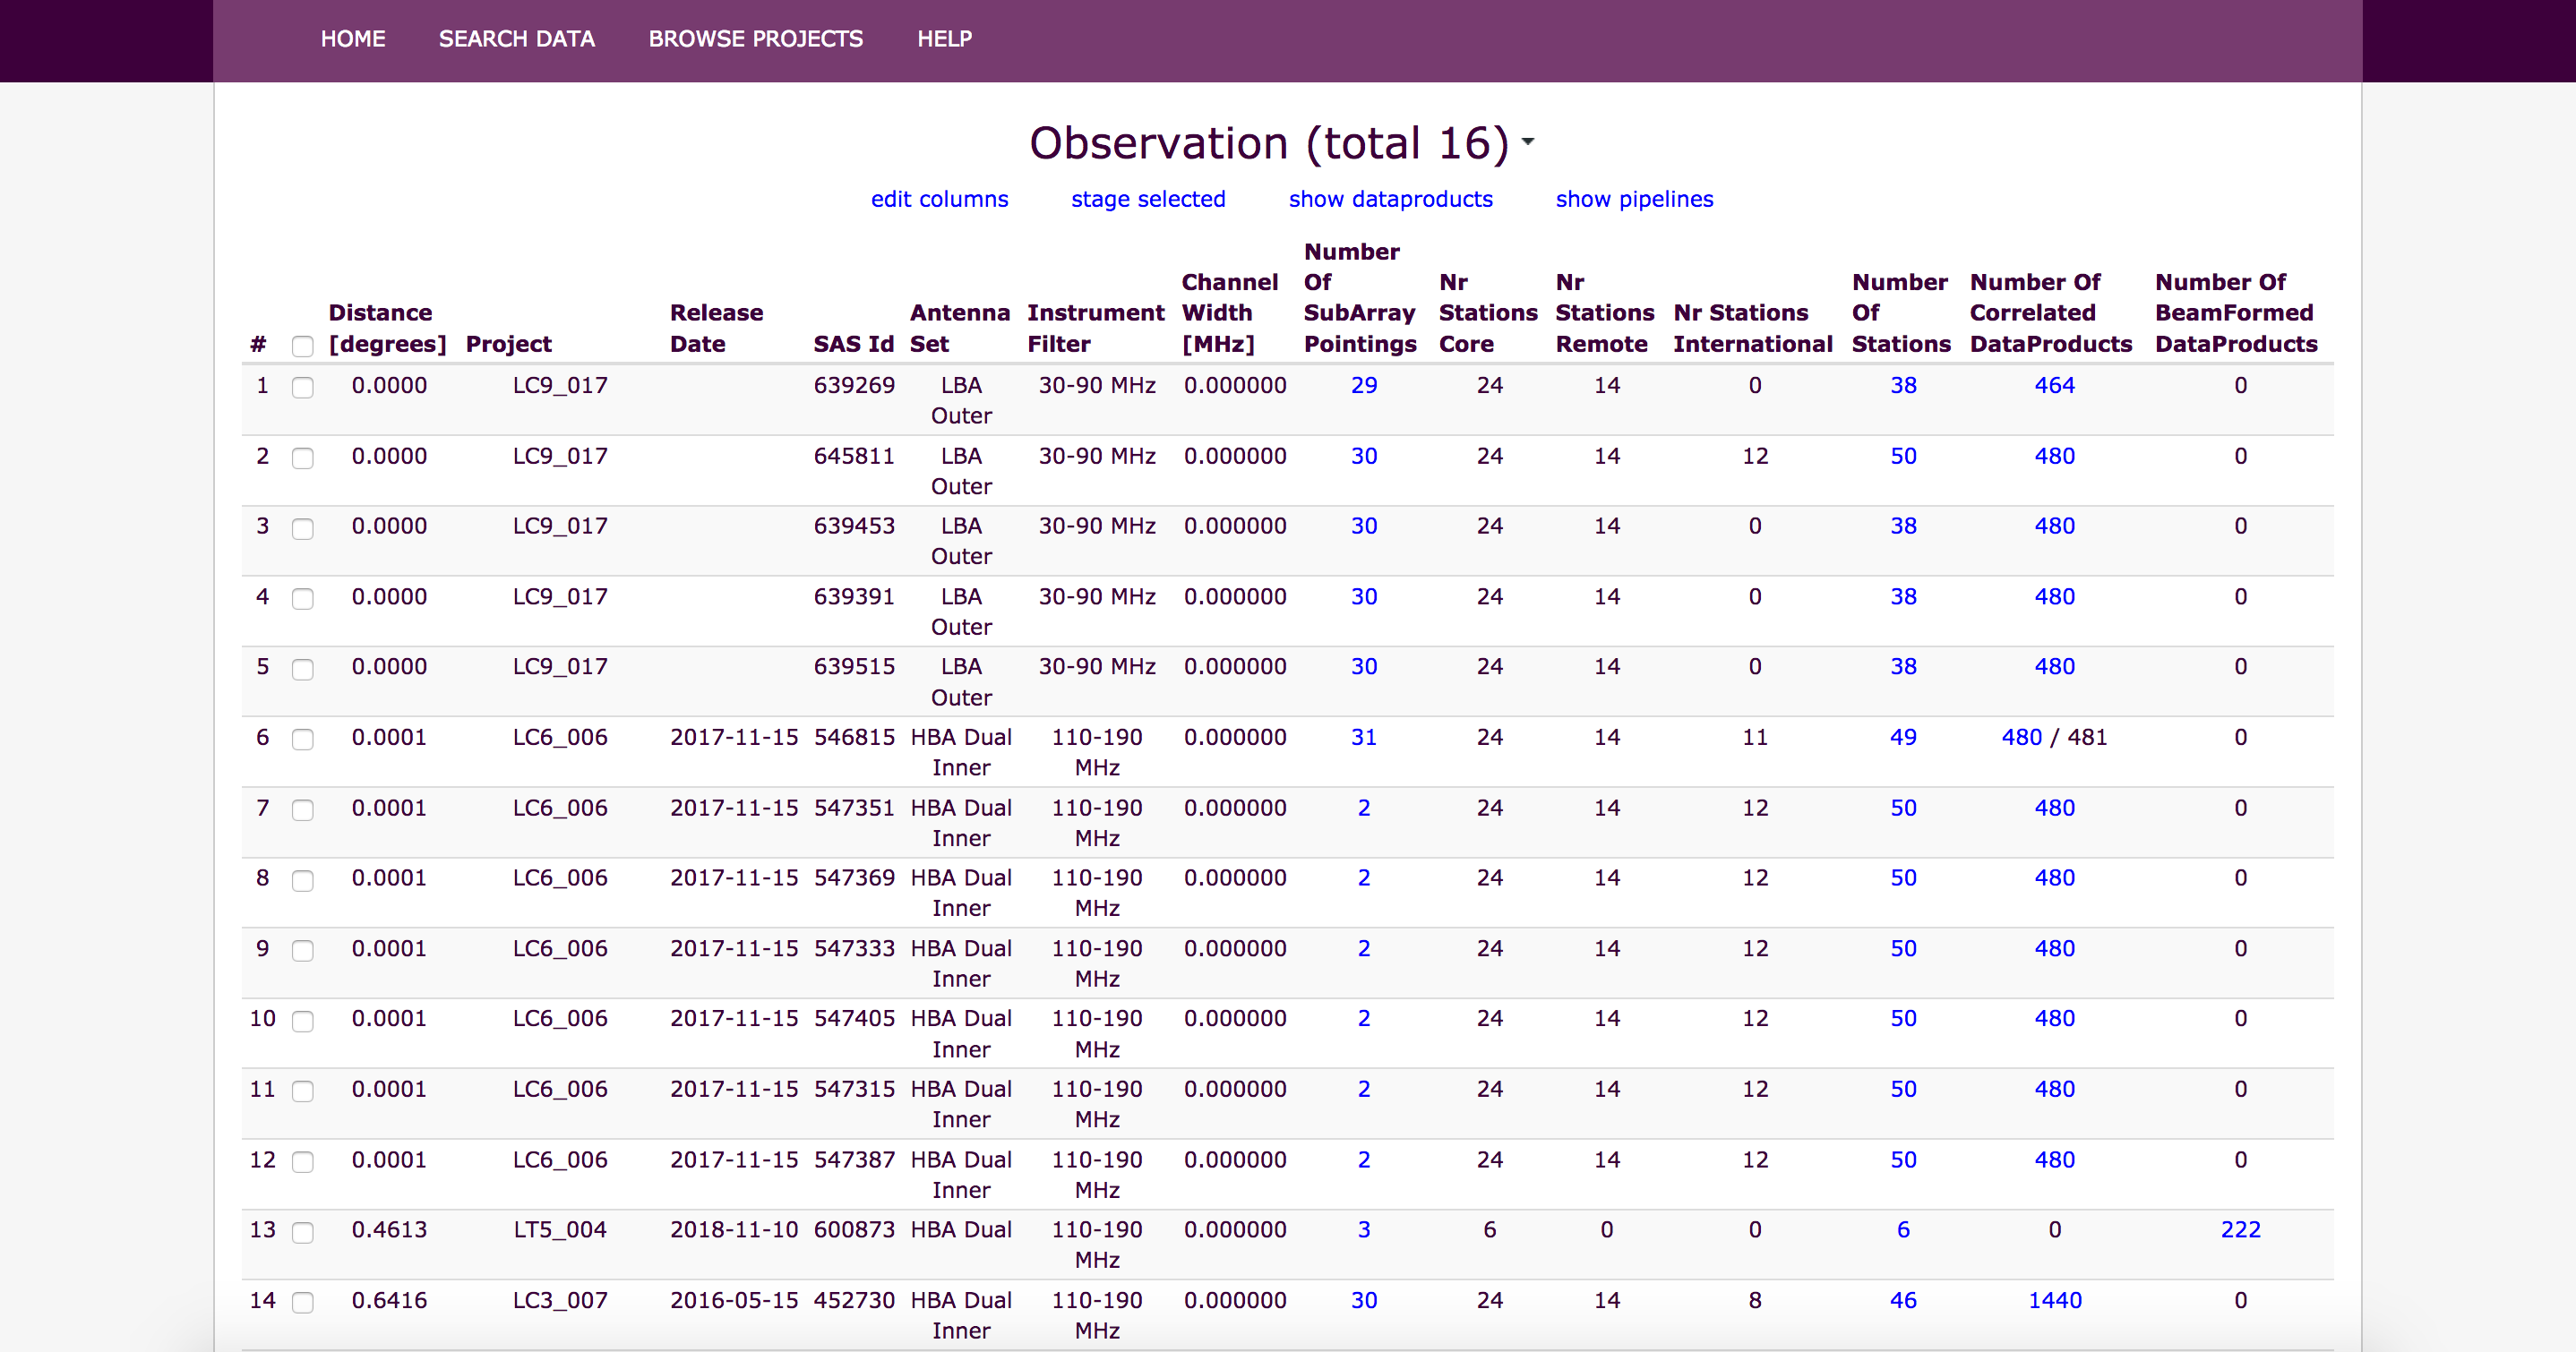The width and height of the screenshot is (2576, 1352).
Task: Go to SEARCH DATA page
Action: point(516,39)
